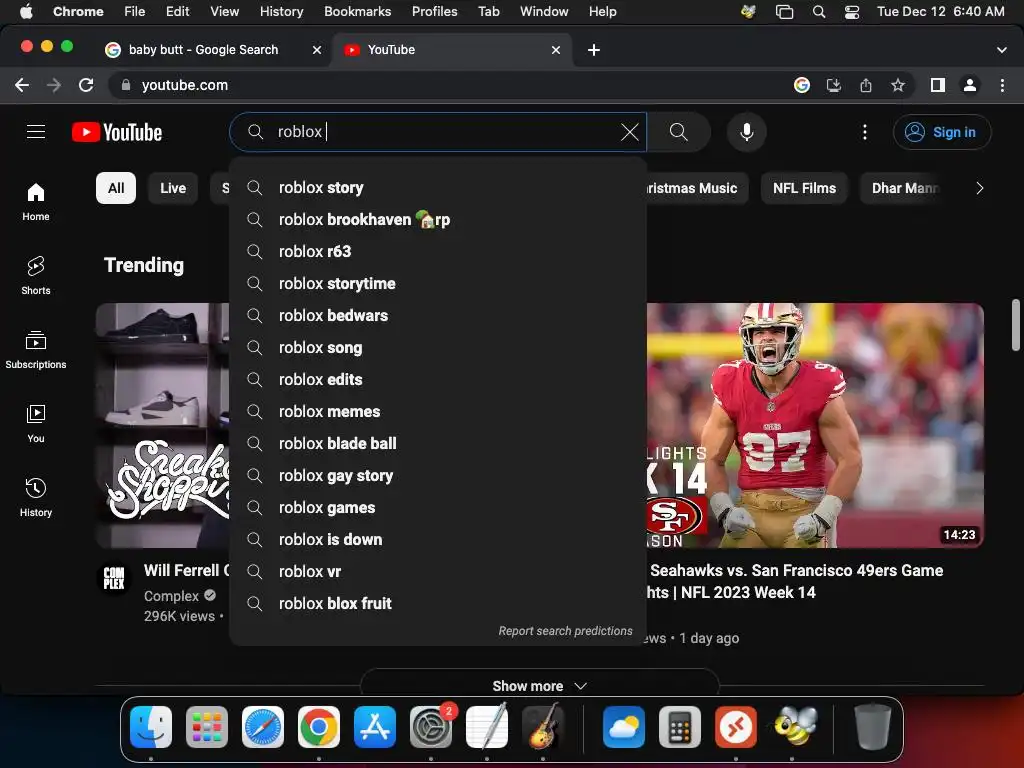Choose suggestion 'roblox r63'

[x=438, y=251]
